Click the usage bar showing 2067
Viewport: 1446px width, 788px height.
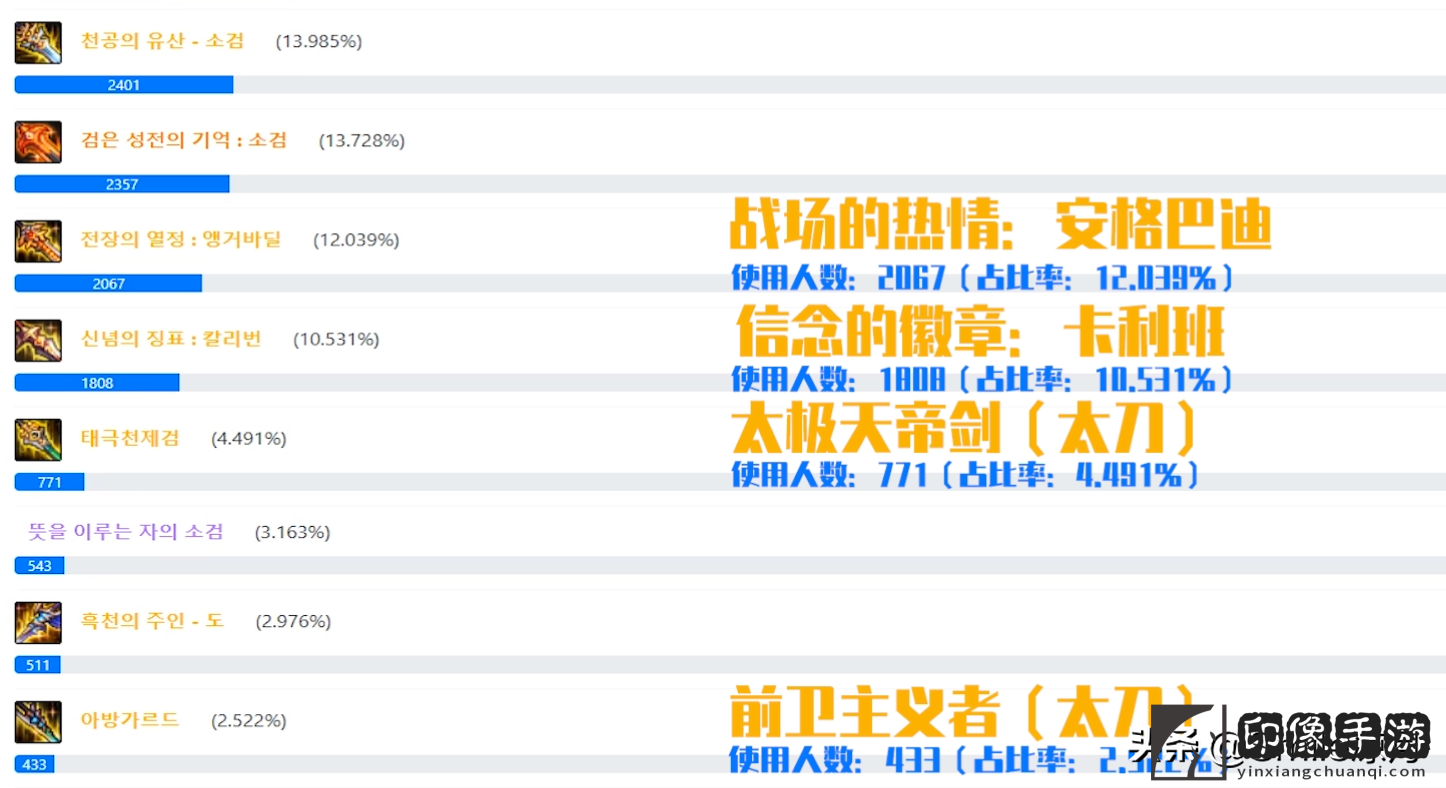[108, 283]
